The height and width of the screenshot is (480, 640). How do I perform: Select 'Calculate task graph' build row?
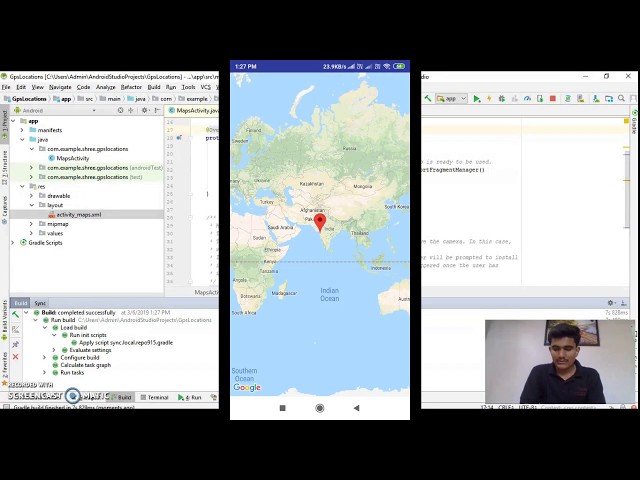pos(81,365)
